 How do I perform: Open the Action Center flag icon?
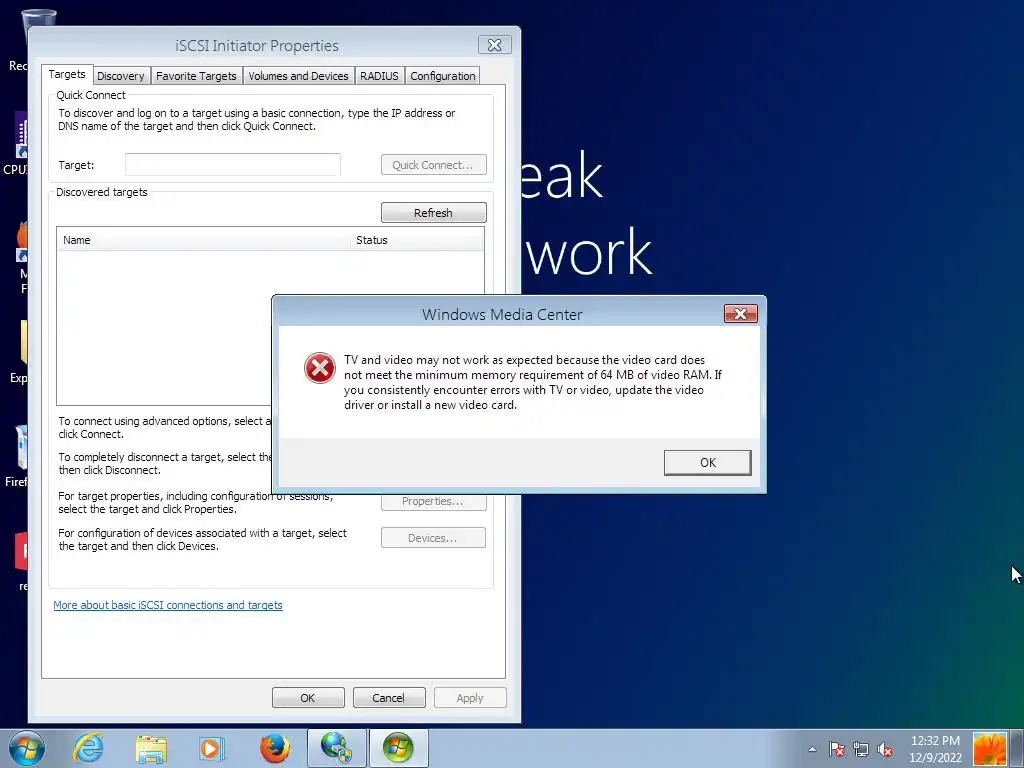coord(837,749)
